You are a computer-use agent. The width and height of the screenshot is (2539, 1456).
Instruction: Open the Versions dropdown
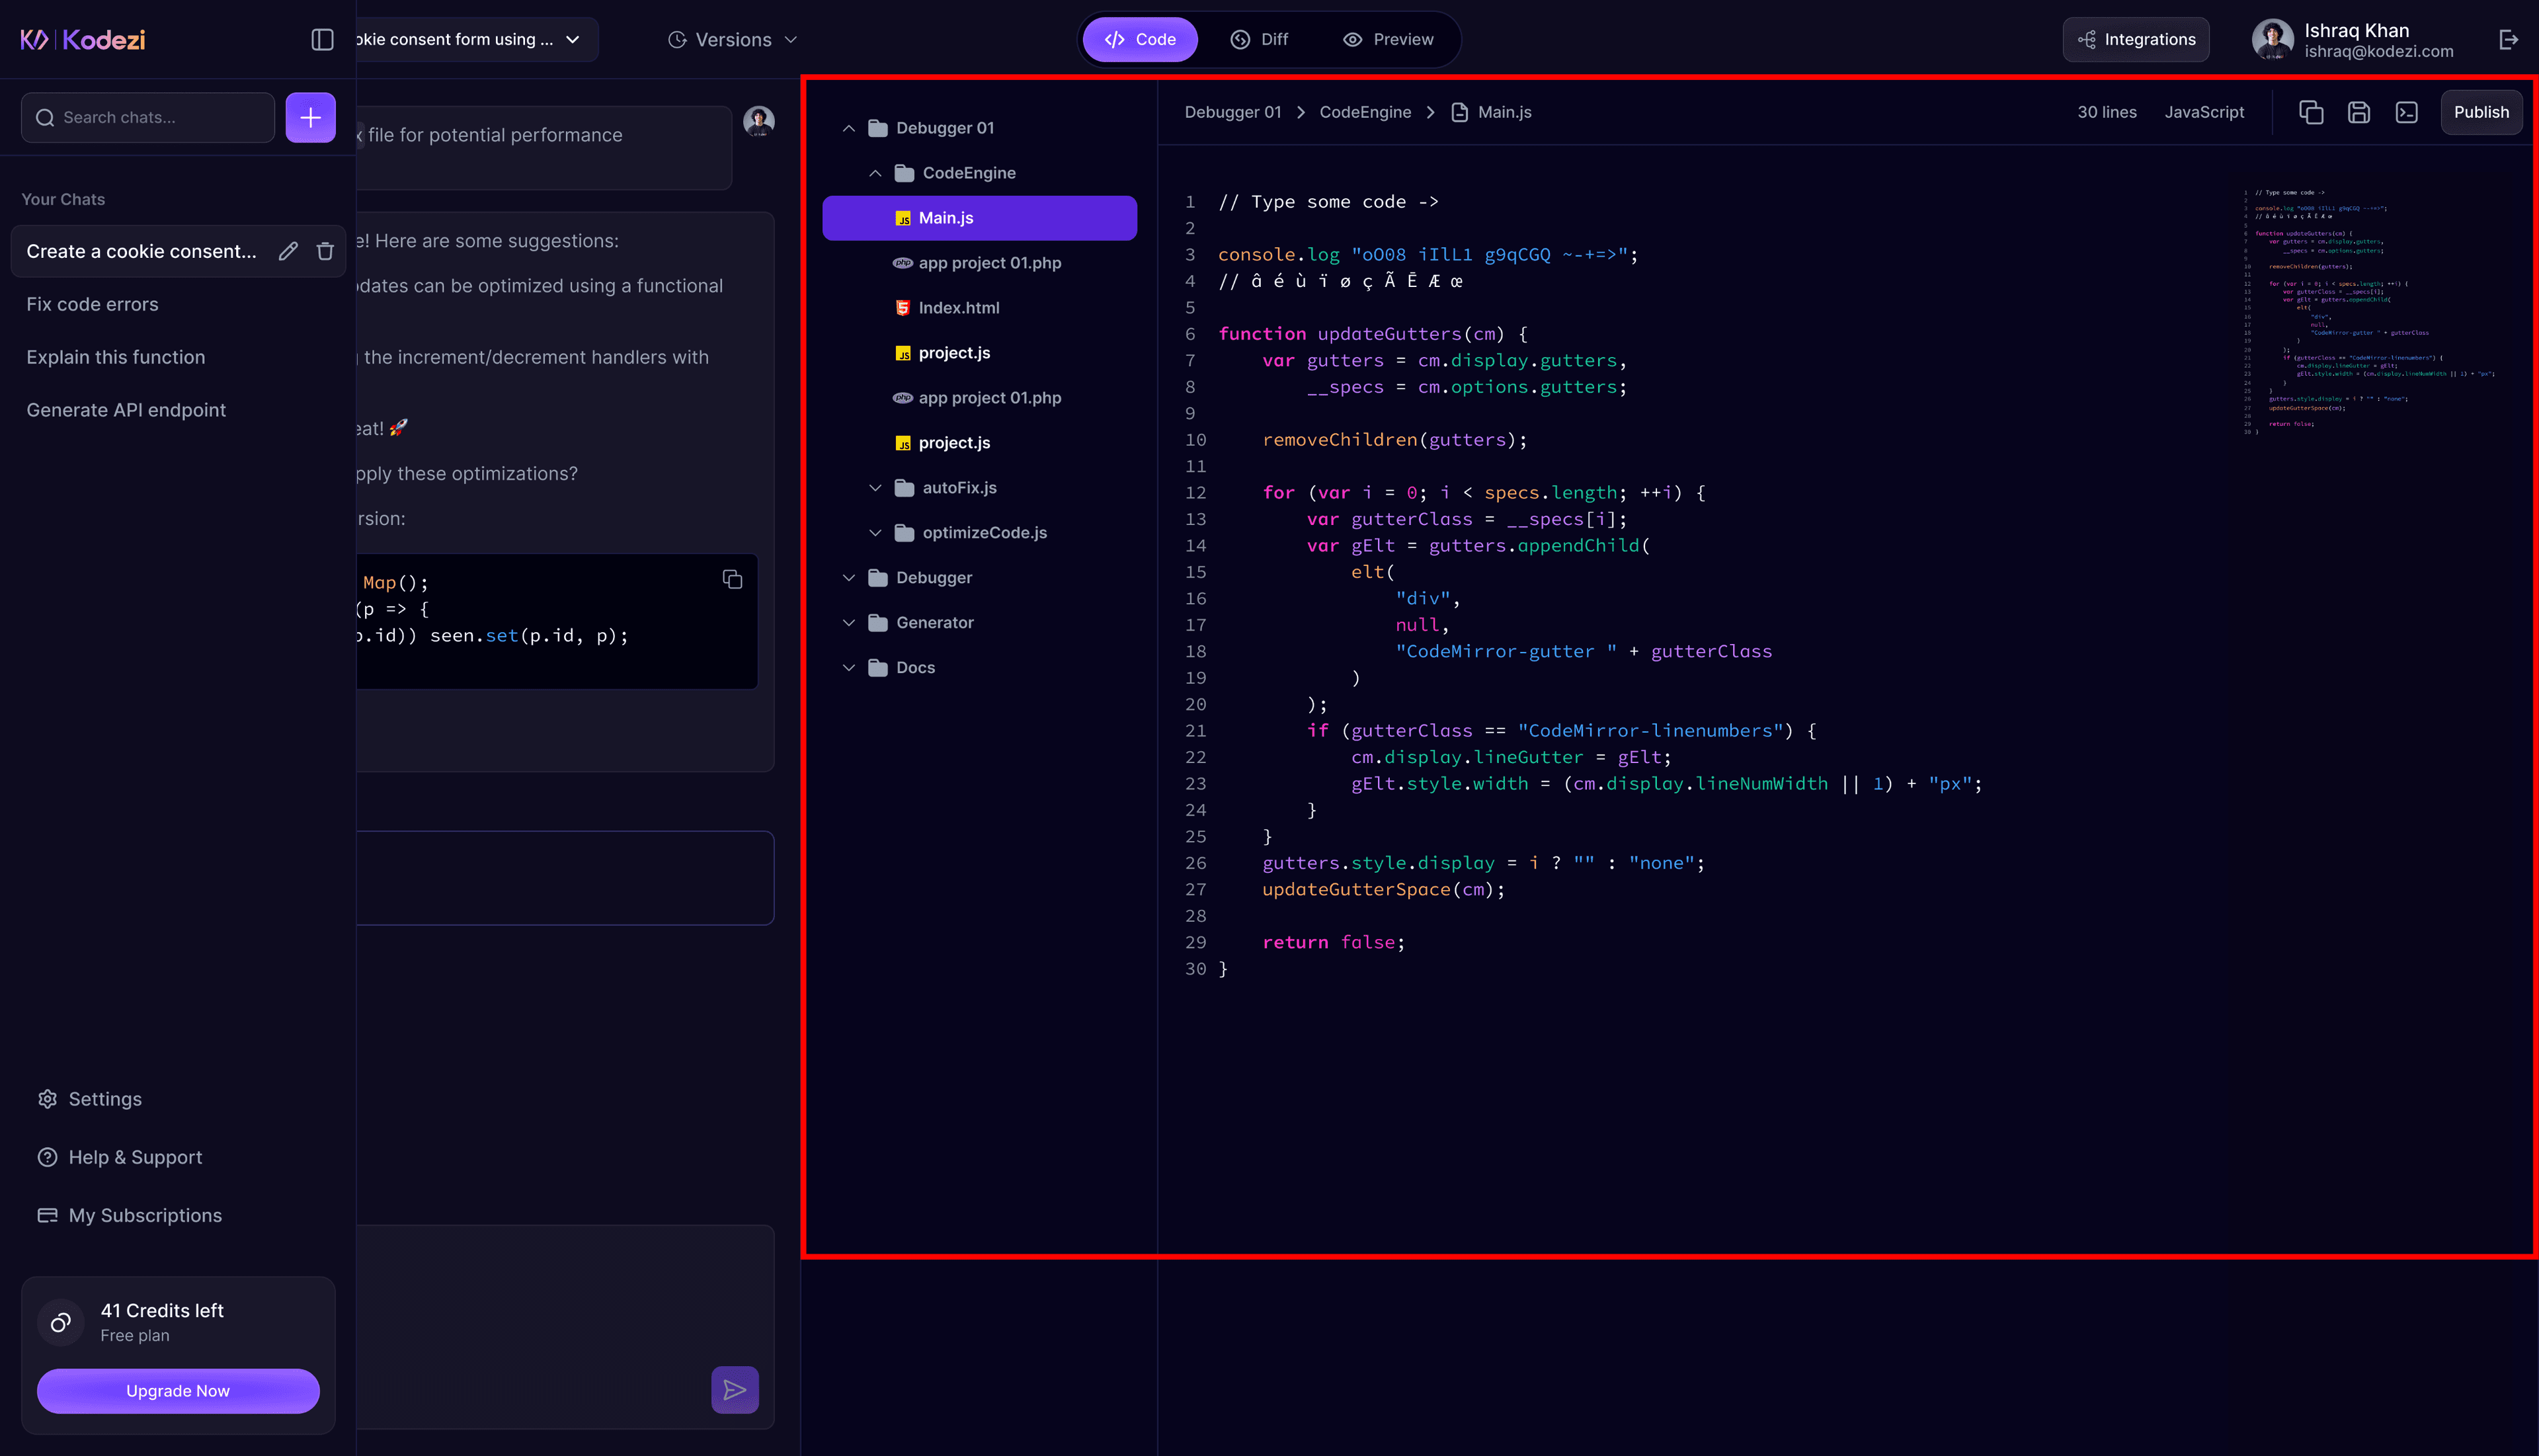pyautogui.click(x=731, y=39)
